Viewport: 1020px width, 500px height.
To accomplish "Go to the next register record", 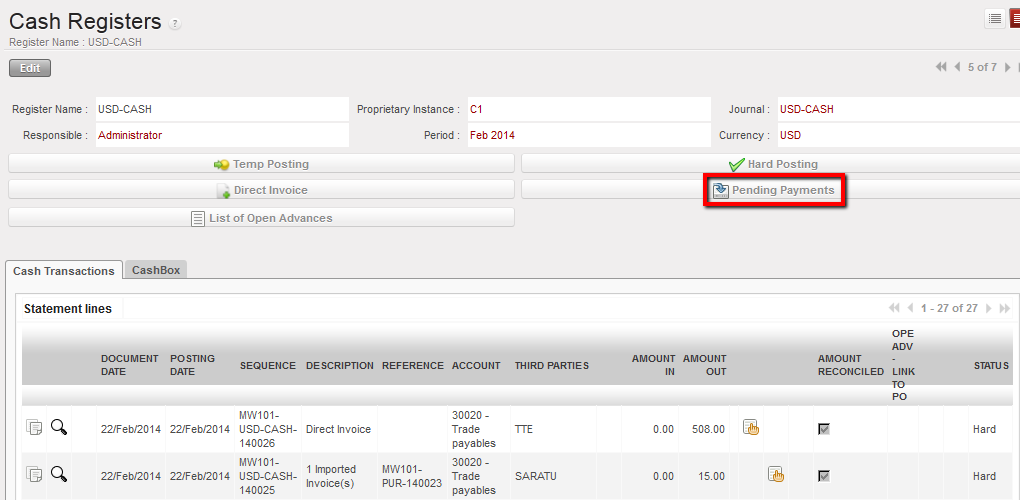I will click(1007, 67).
